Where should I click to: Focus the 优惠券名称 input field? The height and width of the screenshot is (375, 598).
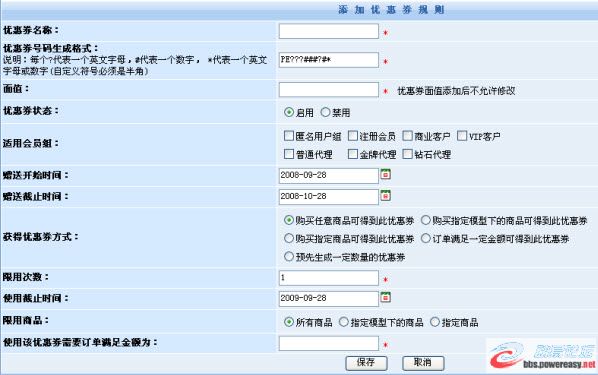click(x=329, y=31)
